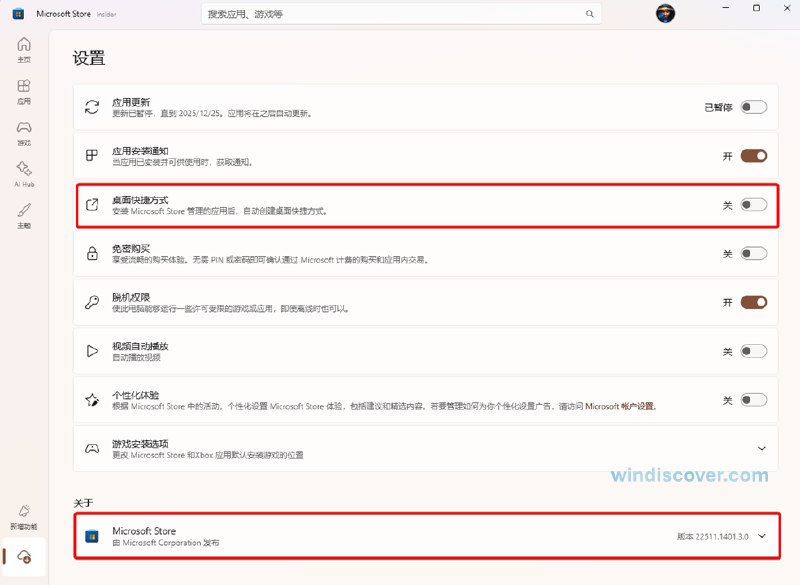Click the 版本 22511.1401.3.0 text
The image size is (800, 585).
tap(712, 537)
